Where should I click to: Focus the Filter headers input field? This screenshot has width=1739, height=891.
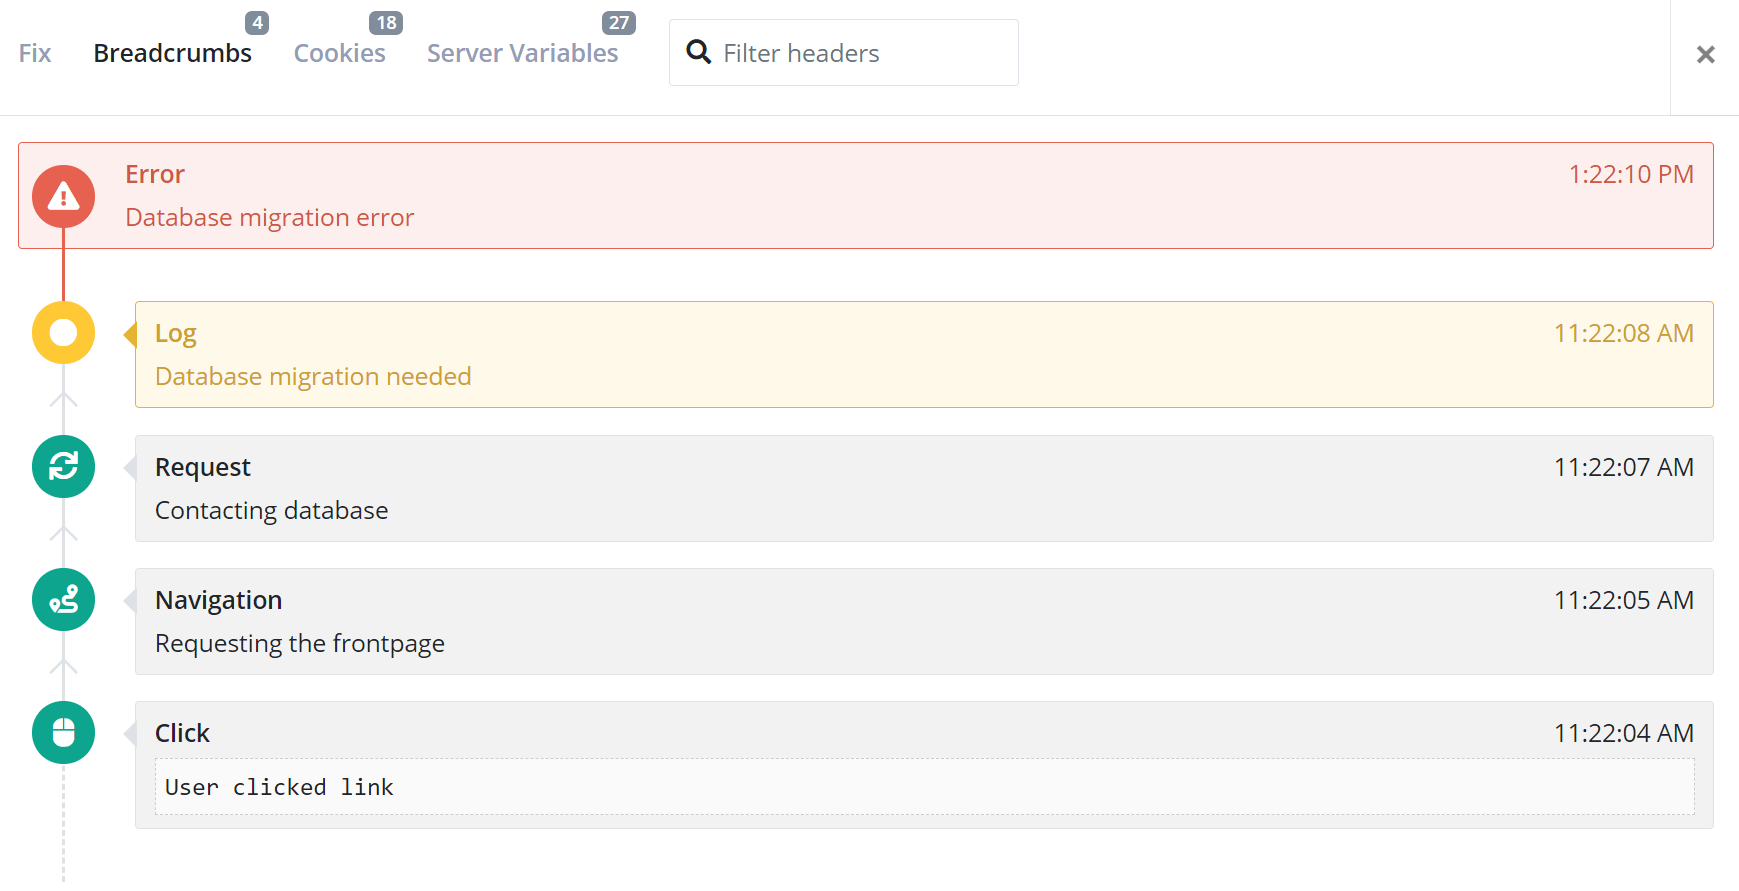(844, 52)
